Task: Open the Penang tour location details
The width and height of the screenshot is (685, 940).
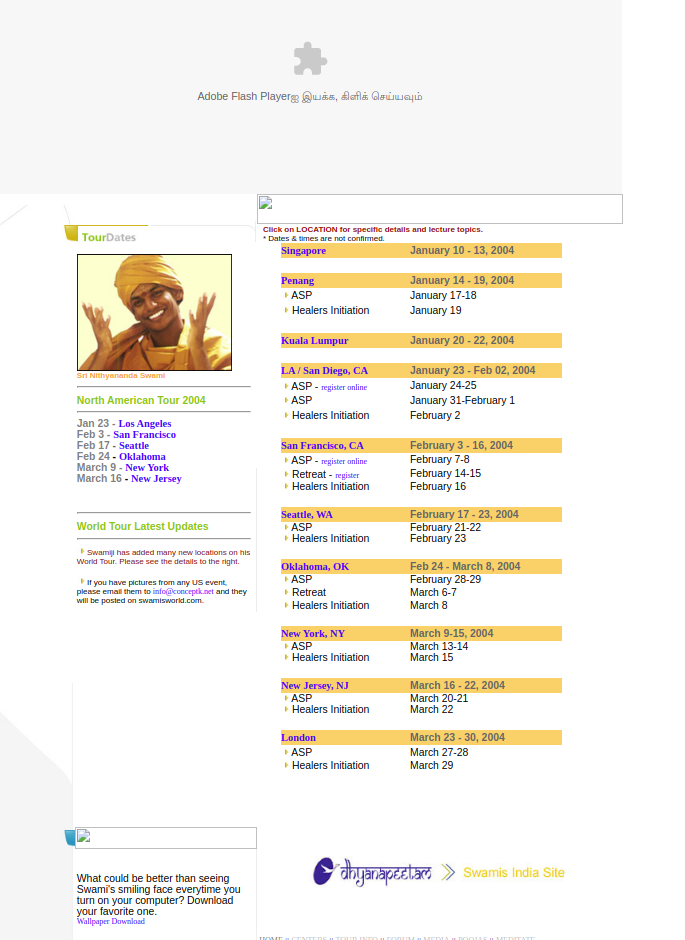Action: pos(297,281)
